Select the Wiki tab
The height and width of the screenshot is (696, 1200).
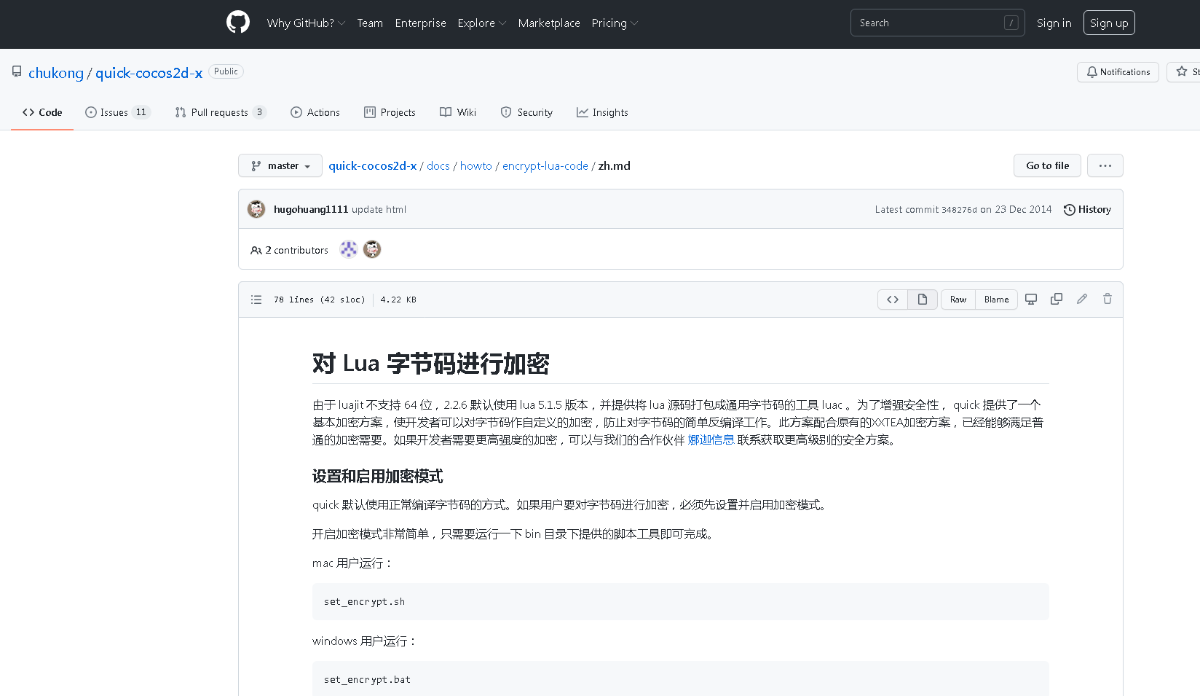[458, 112]
